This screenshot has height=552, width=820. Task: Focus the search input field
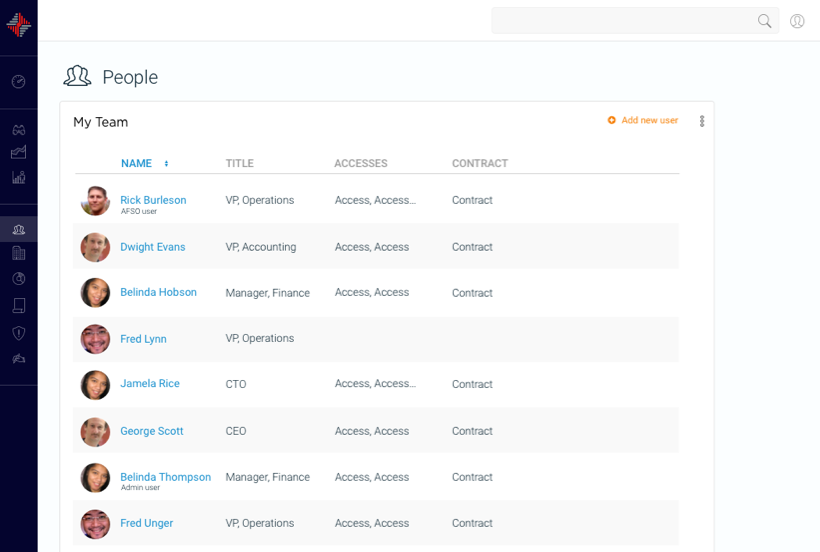tap(620, 21)
